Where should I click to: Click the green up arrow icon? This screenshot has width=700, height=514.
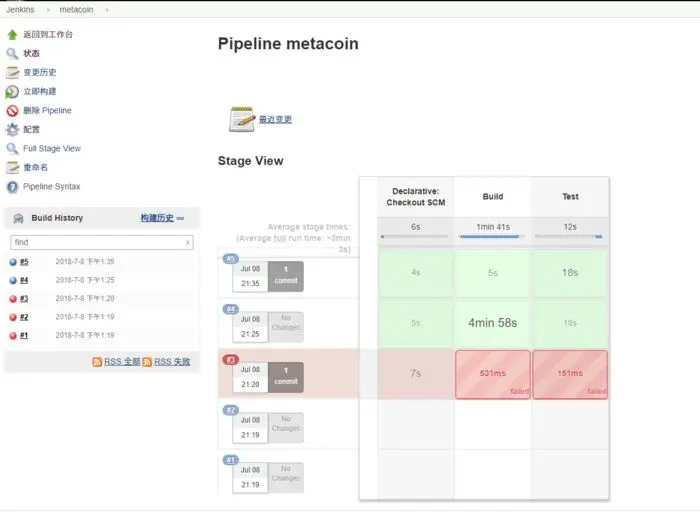tap(12, 34)
